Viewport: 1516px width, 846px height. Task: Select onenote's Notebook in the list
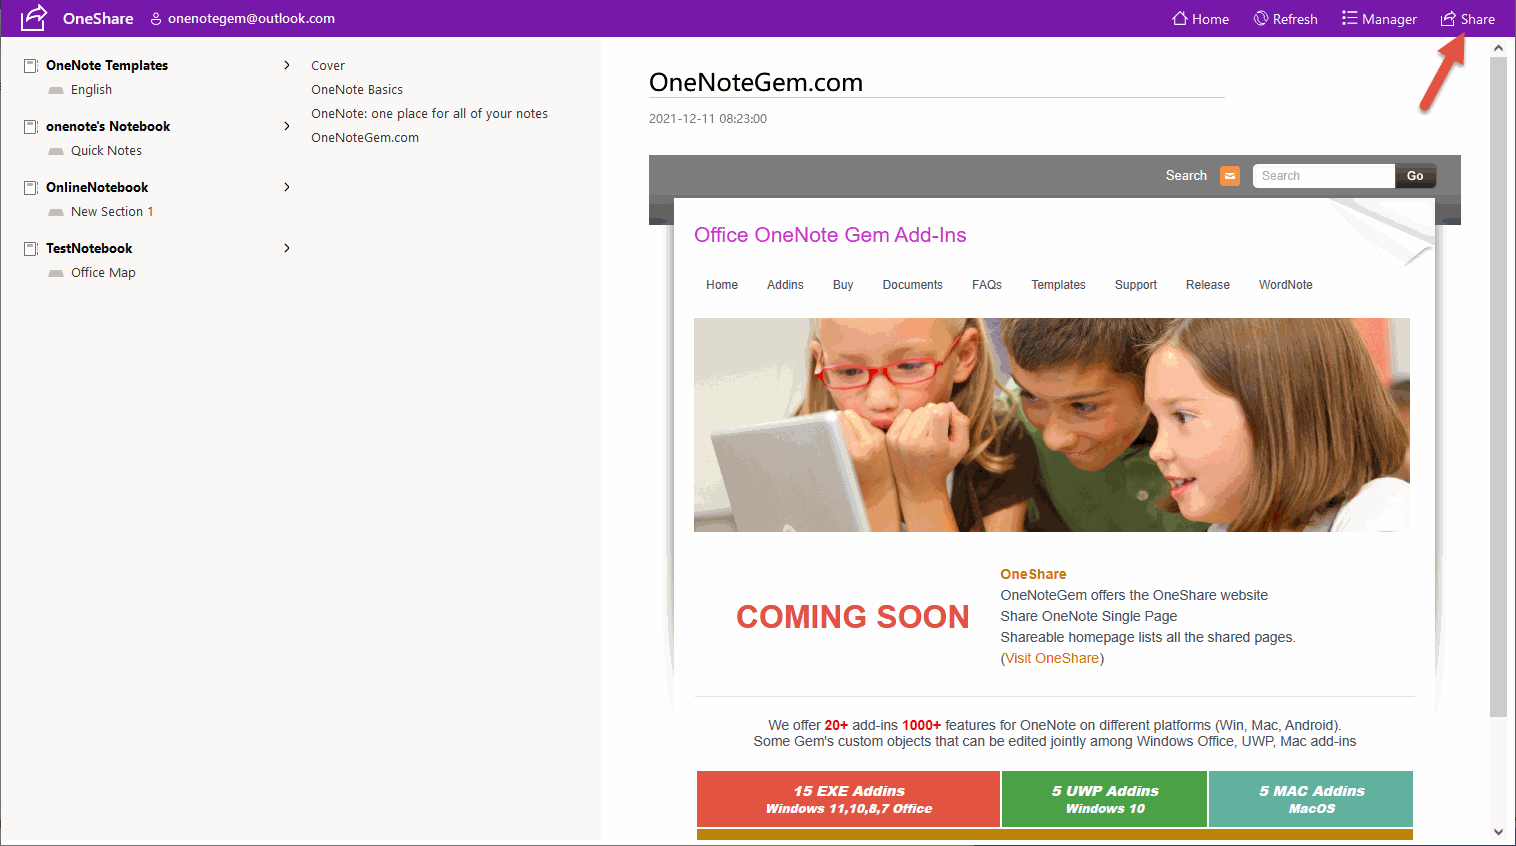[x=108, y=126]
